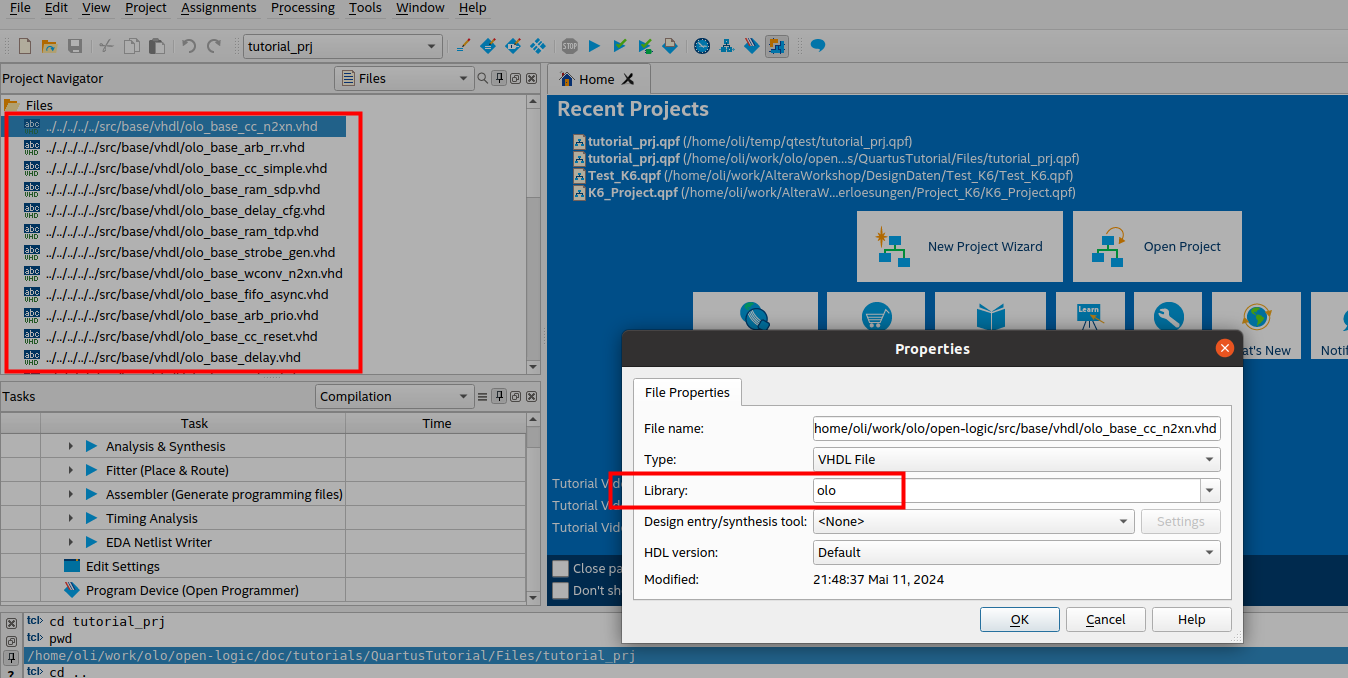Open the Processing menu
Image resolution: width=1348 pixels, height=678 pixels.
pyautogui.click(x=302, y=8)
